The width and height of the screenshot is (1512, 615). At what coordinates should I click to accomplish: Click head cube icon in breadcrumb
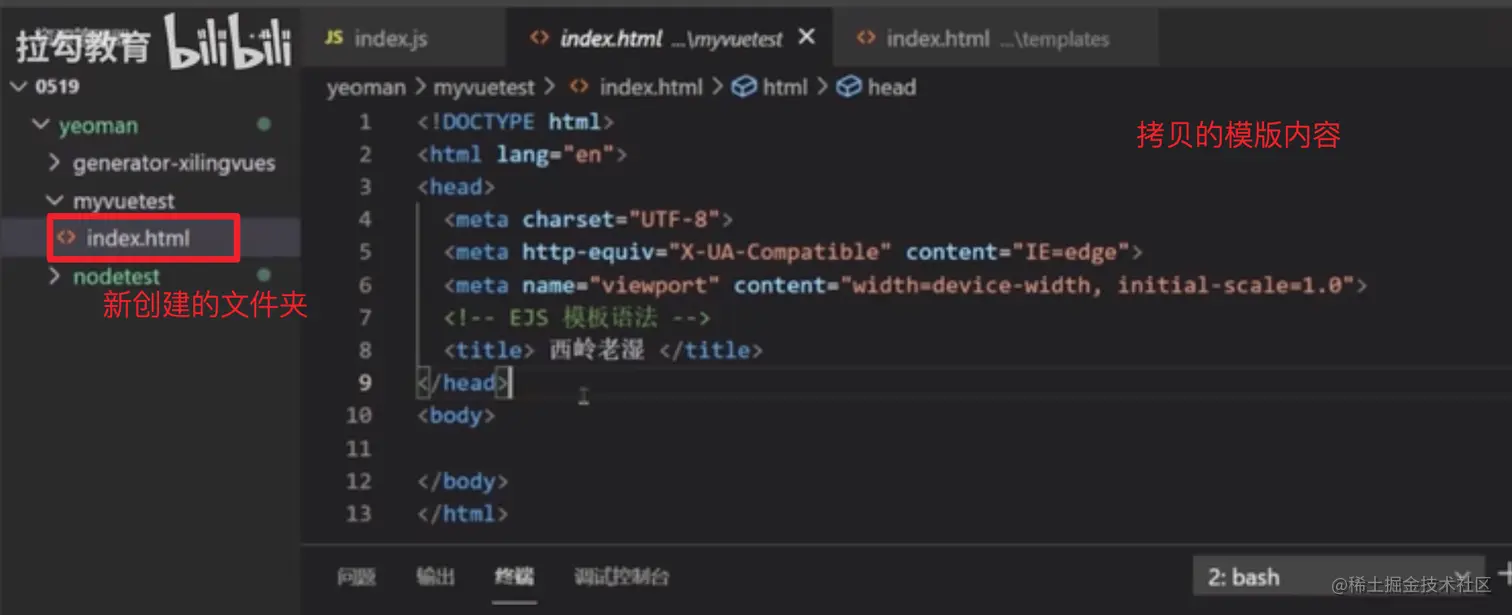(849, 87)
